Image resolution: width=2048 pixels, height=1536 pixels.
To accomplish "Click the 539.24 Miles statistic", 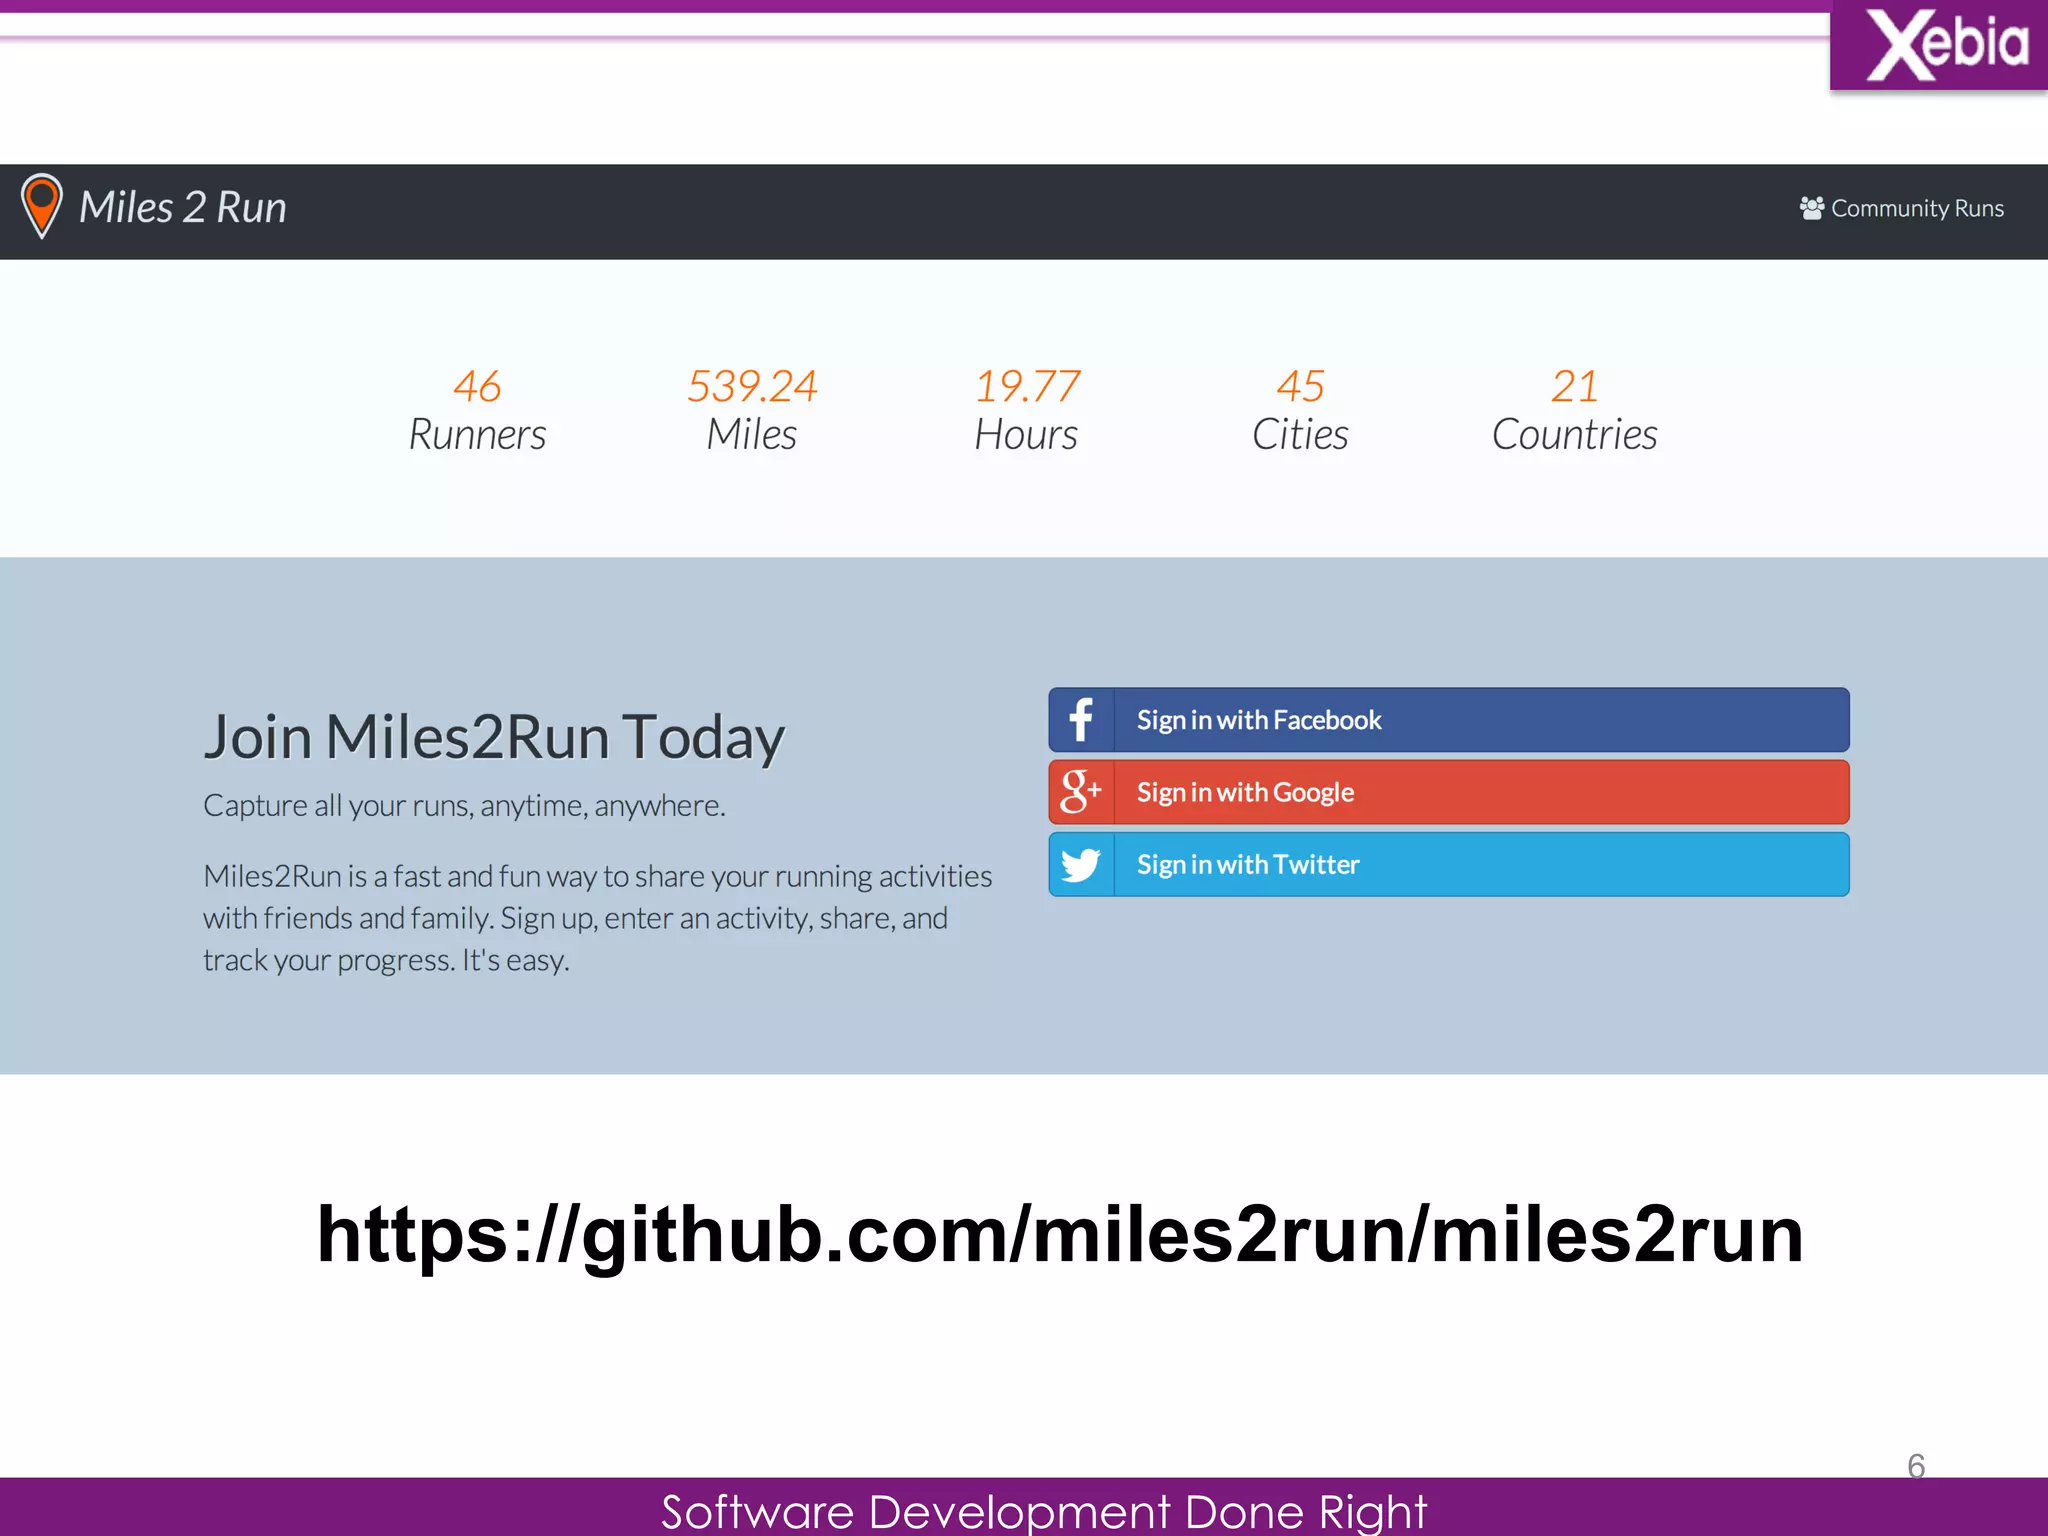I will [x=752, y=410].
